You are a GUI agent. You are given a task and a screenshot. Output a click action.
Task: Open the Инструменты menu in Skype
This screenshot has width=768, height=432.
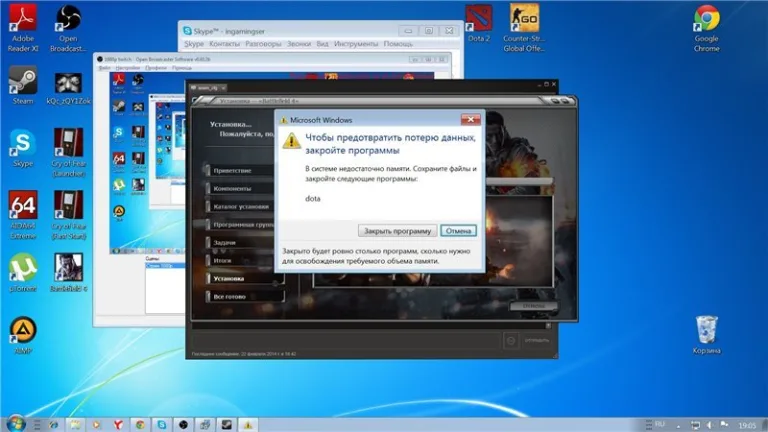(x=356, y=44)
